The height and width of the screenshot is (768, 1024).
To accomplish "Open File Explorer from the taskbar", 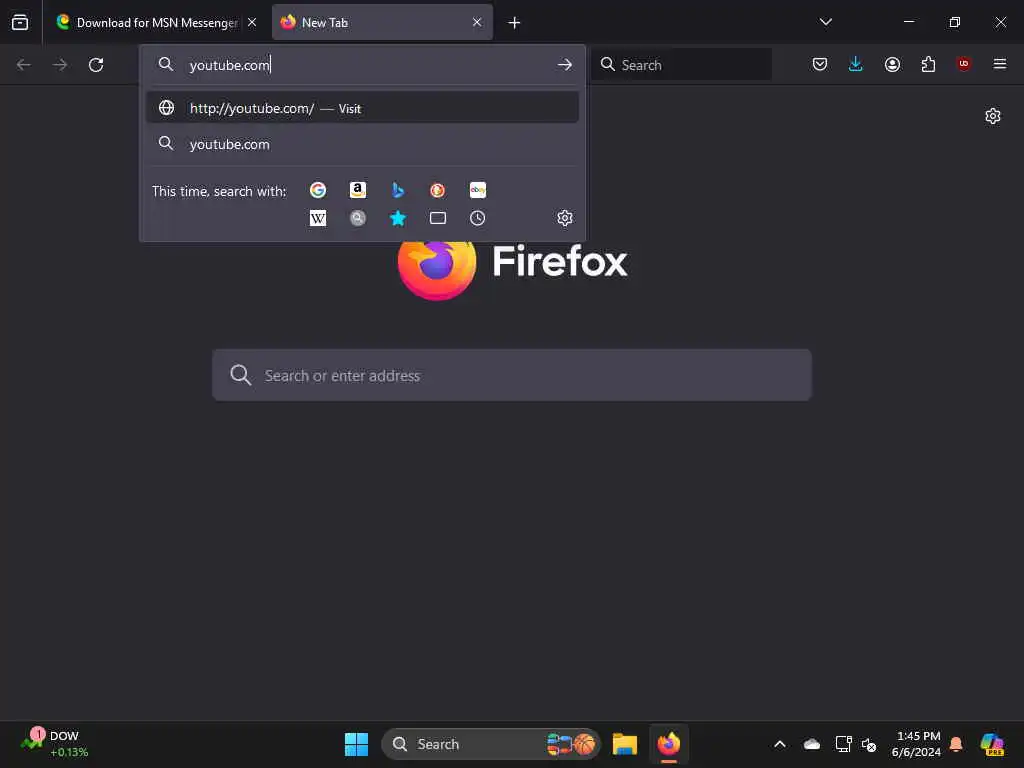I will pos(624,744).
